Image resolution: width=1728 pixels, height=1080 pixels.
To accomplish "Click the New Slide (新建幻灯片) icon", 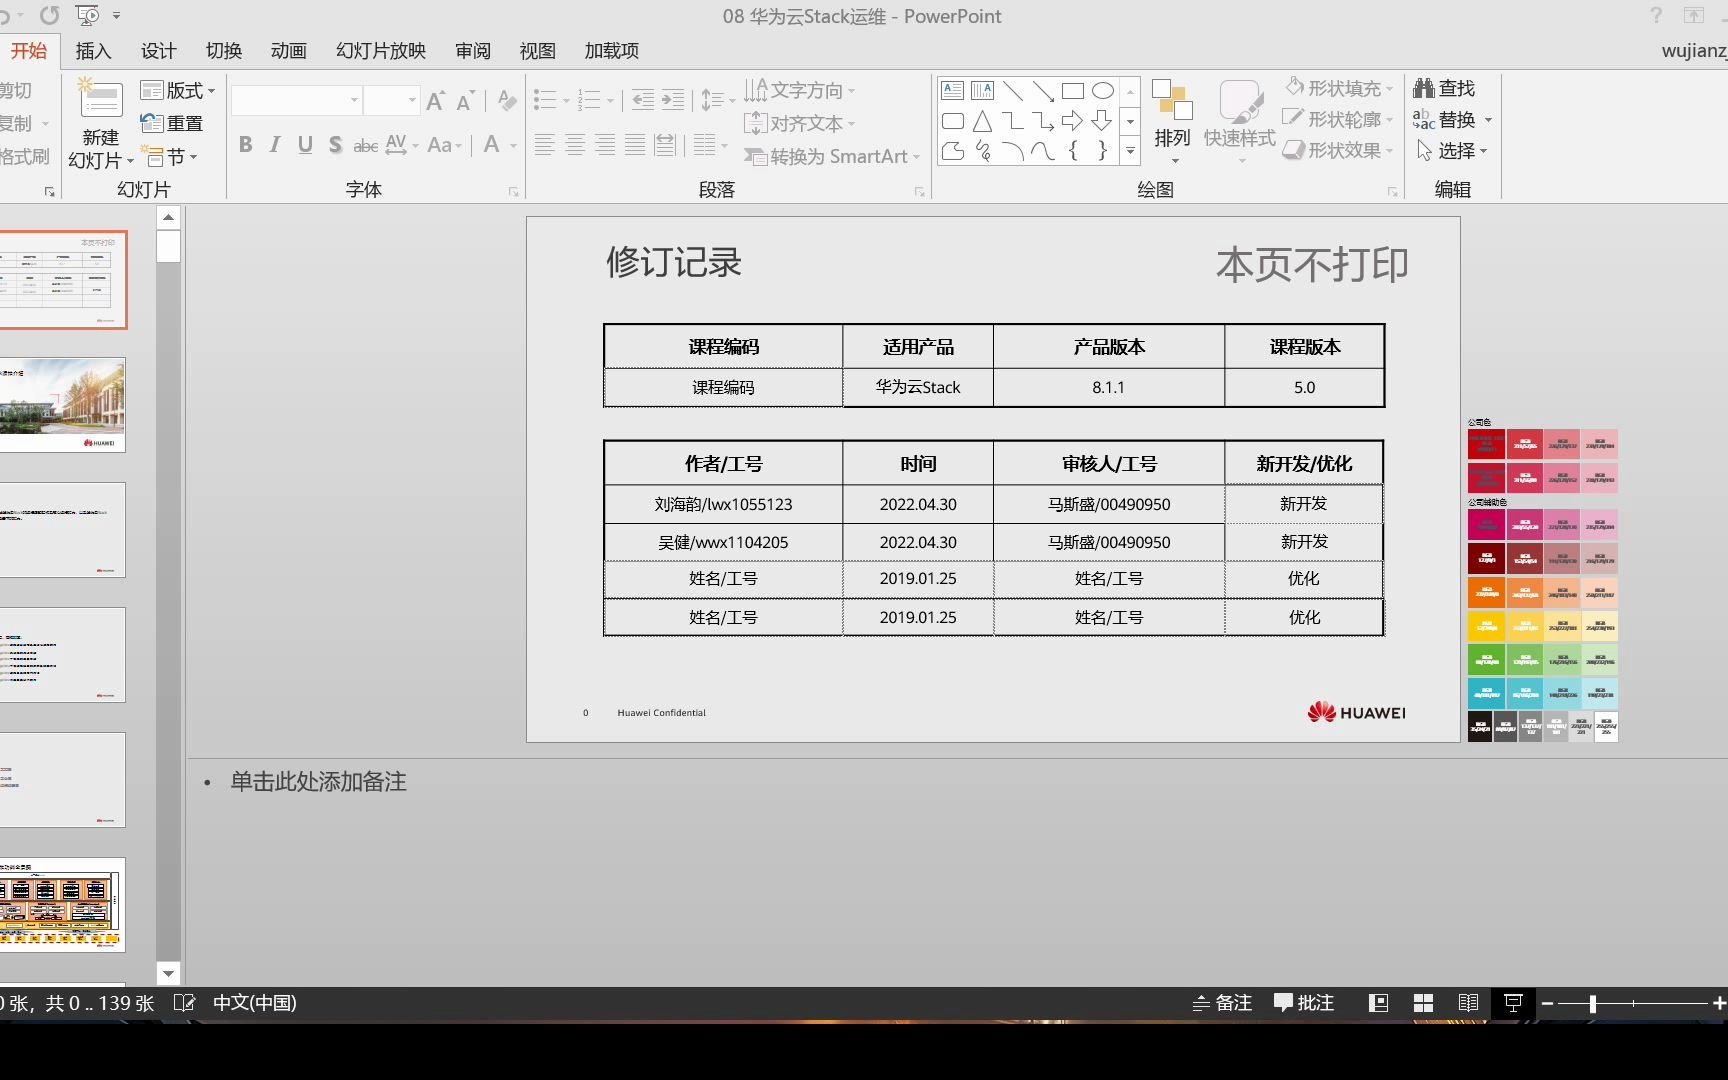I will tap(100, 99).
